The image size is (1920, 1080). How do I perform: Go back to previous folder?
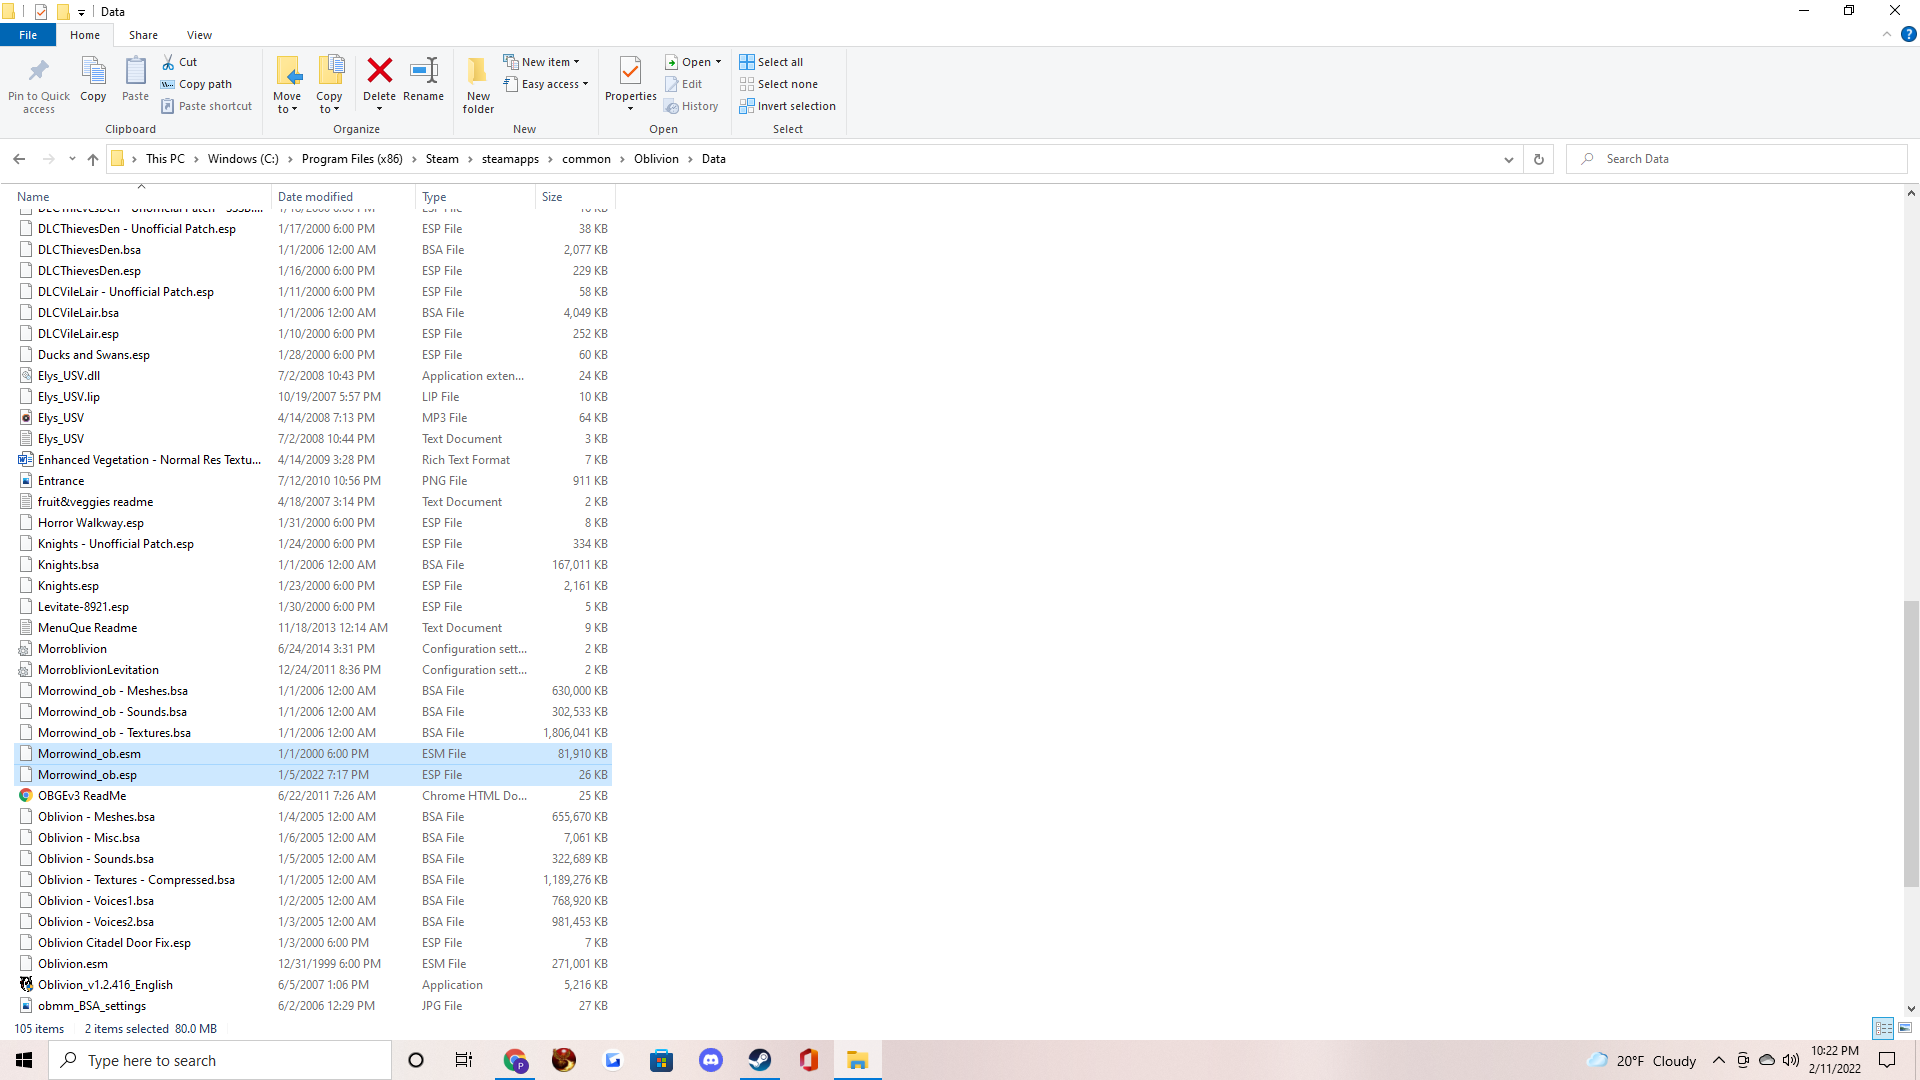tap(19, 159)
